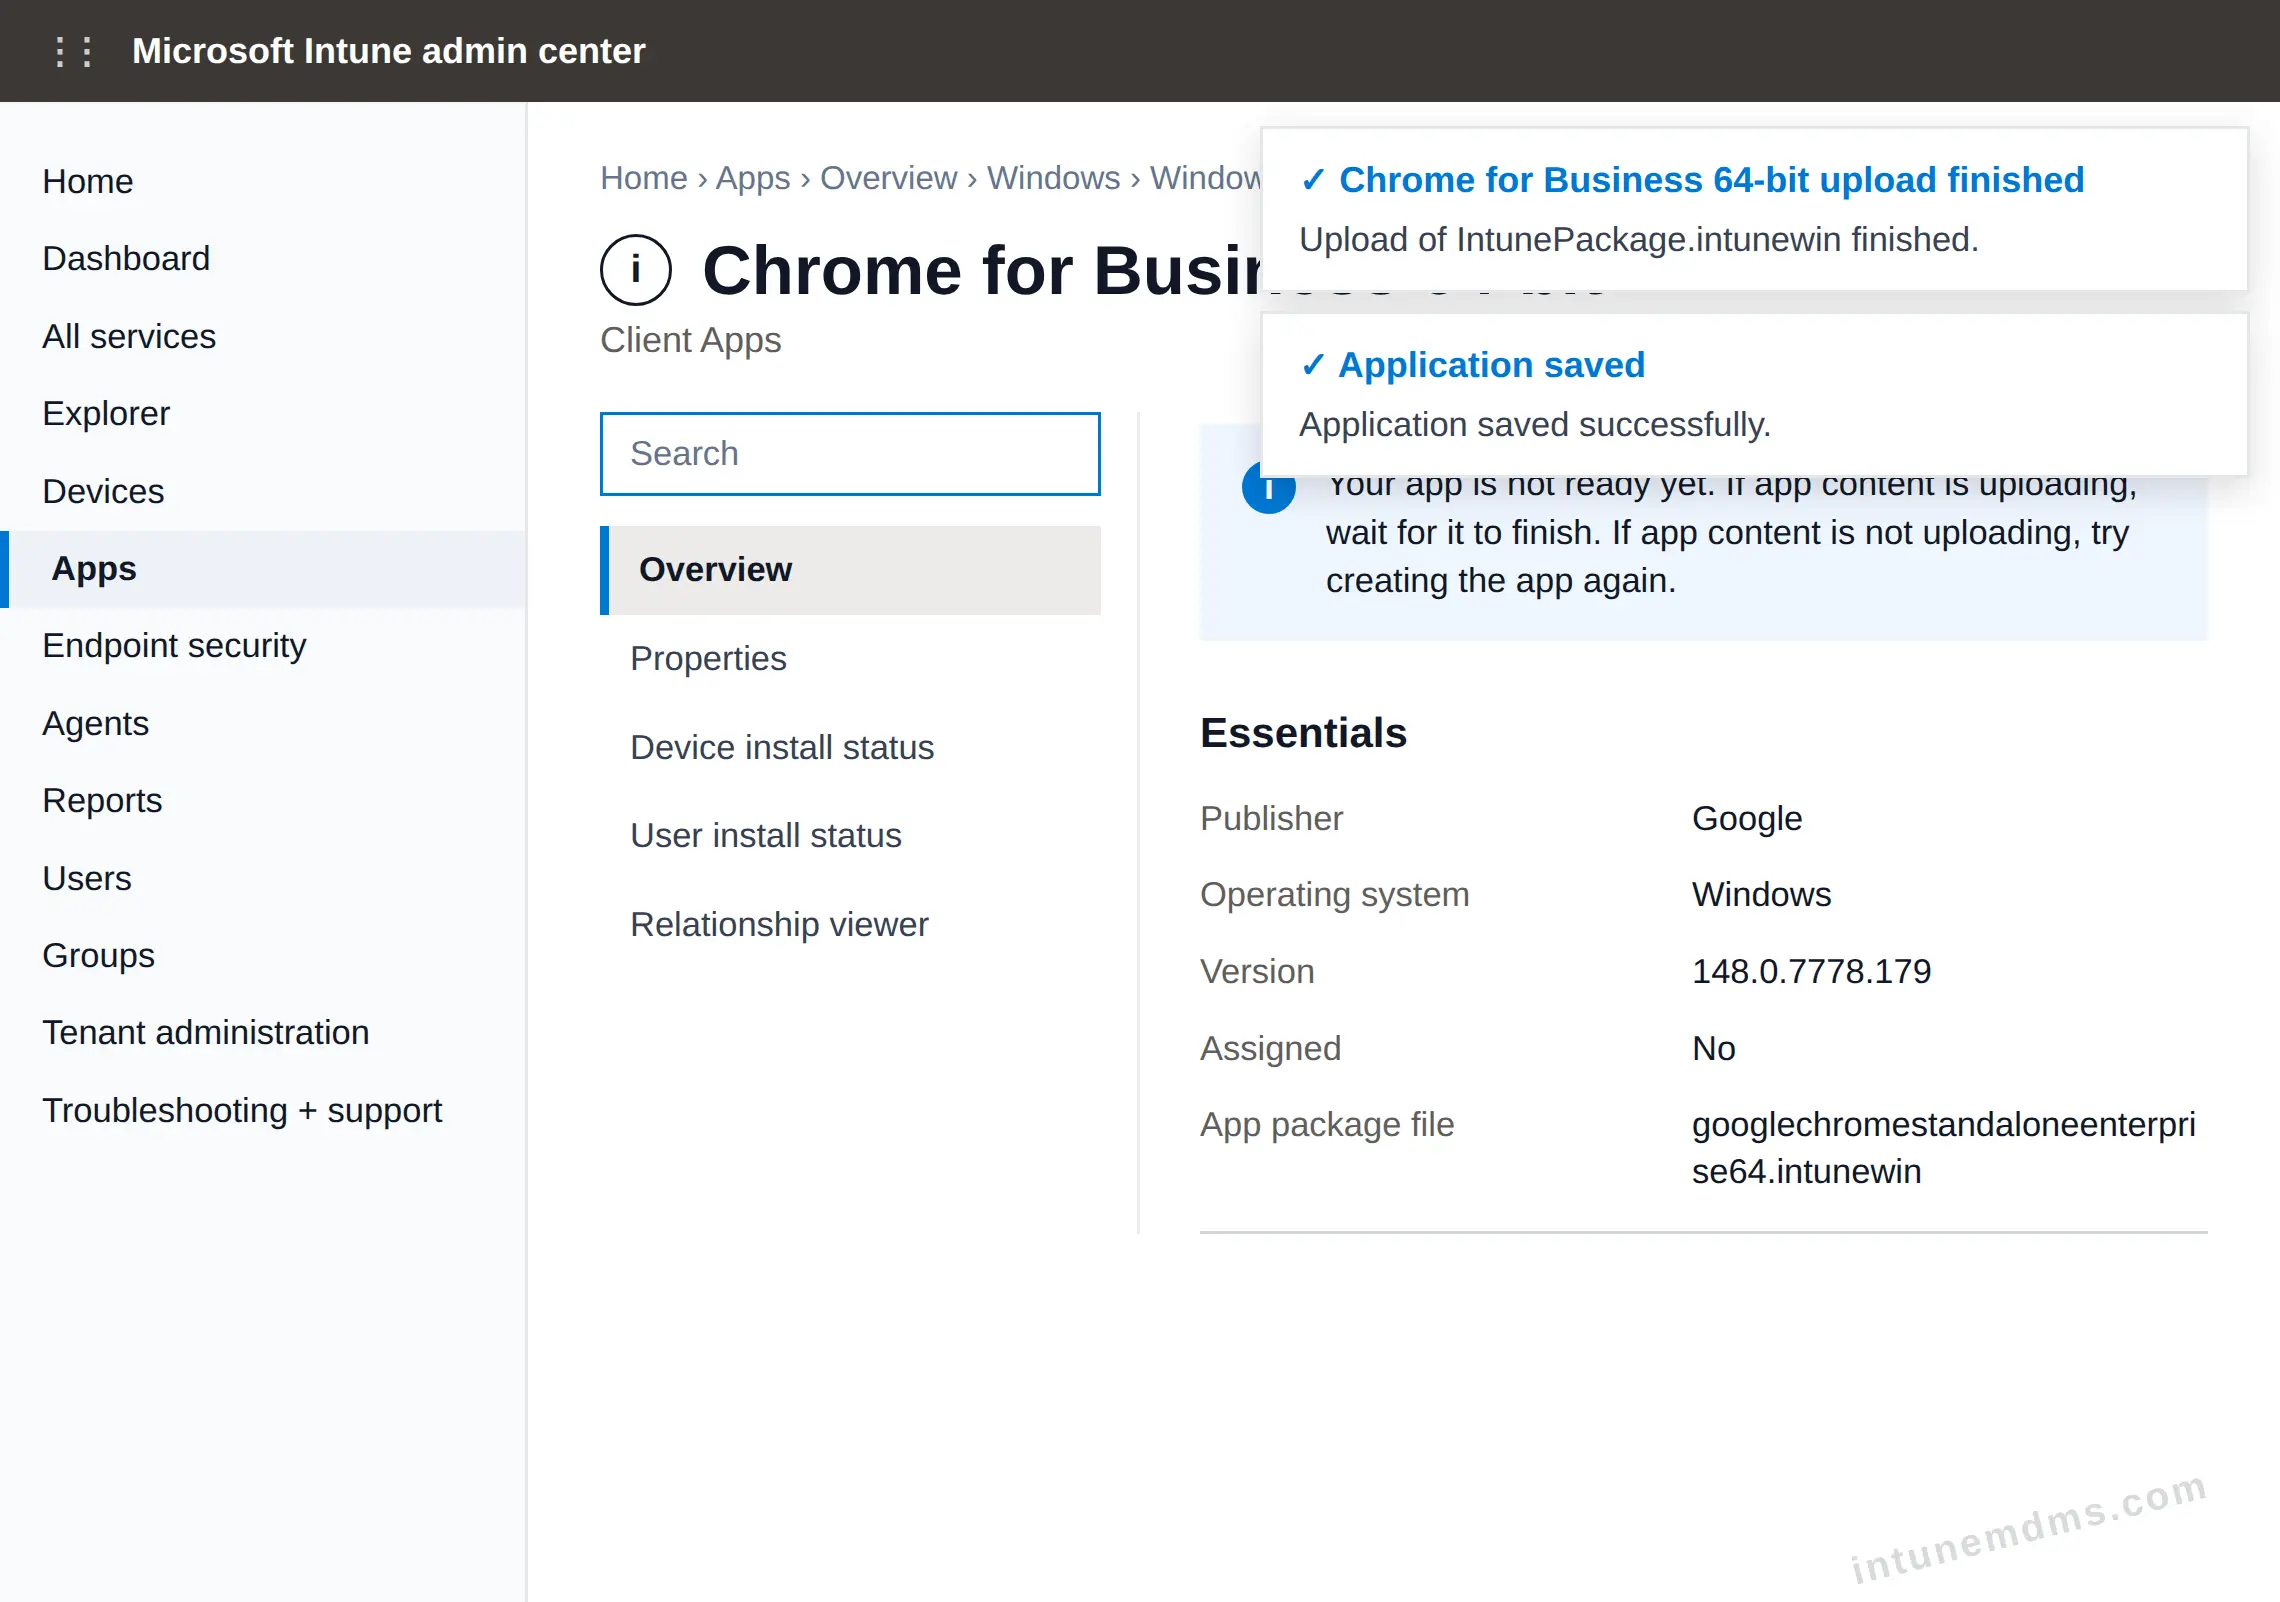Screen dimensions: 2280x1602
Task: Click the Client Apps subtitle
Action: pos(691,341)
